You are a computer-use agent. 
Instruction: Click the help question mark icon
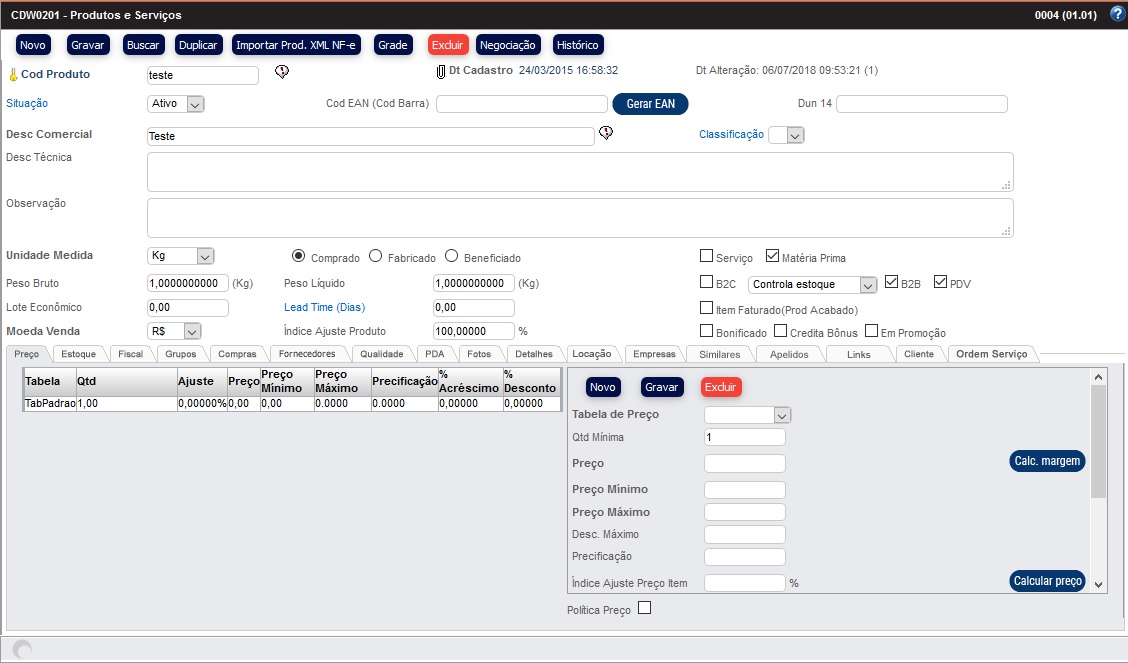[1117, 14]
